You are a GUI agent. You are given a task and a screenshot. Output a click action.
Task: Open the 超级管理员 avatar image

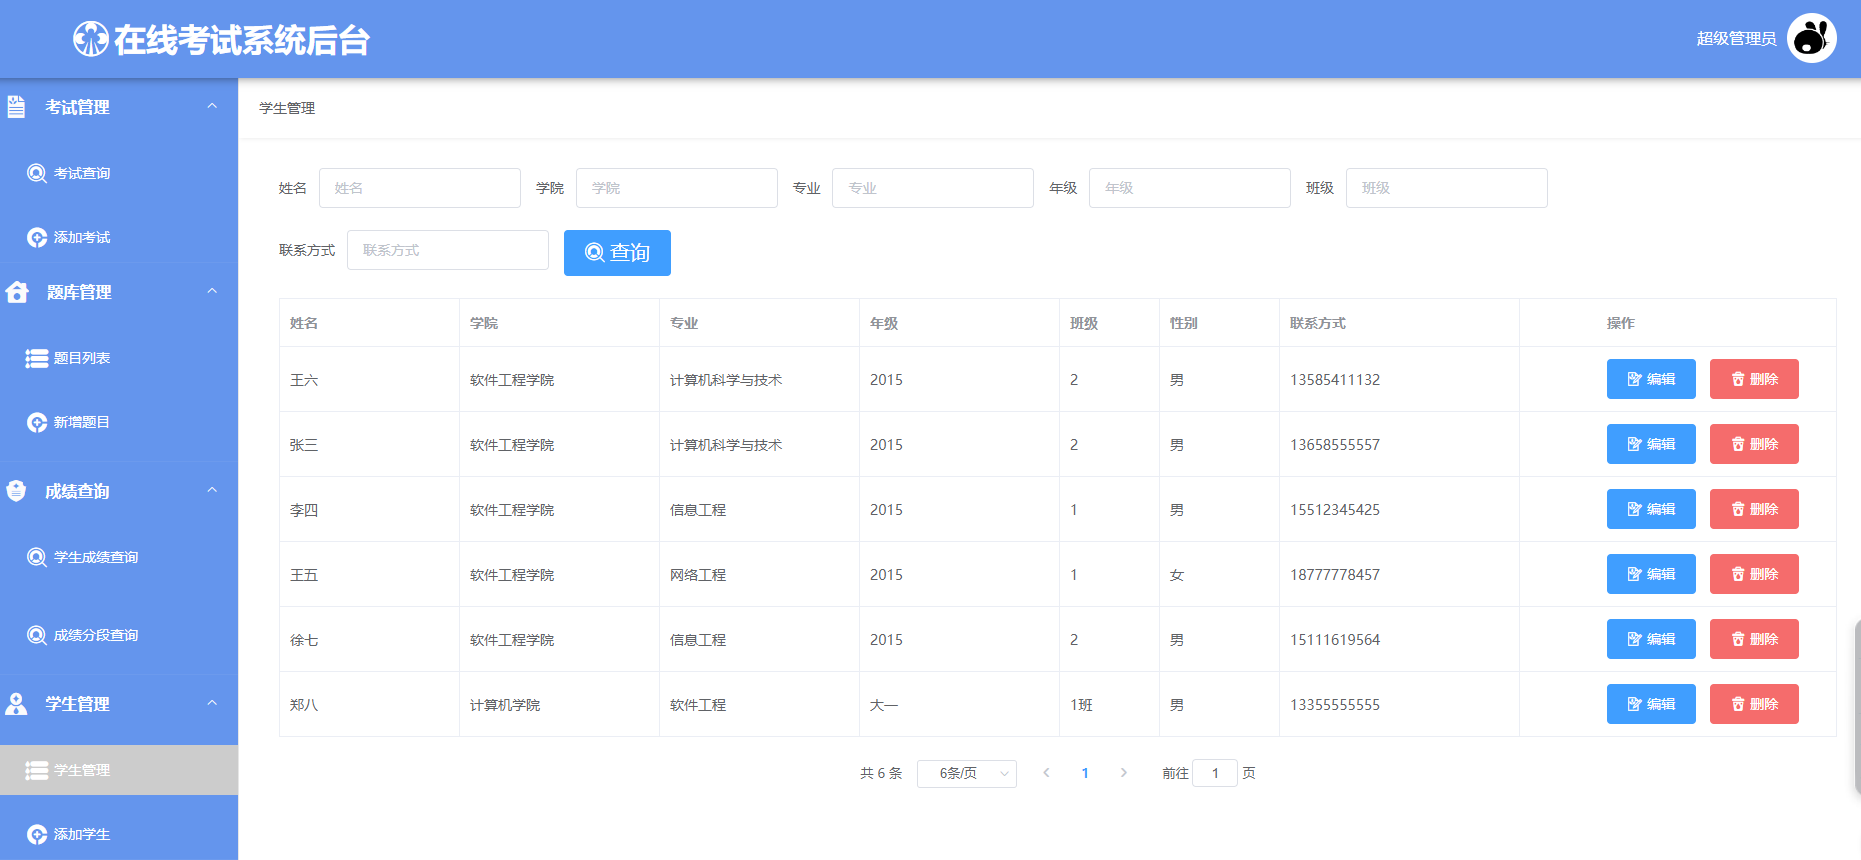click(1811, 38)
